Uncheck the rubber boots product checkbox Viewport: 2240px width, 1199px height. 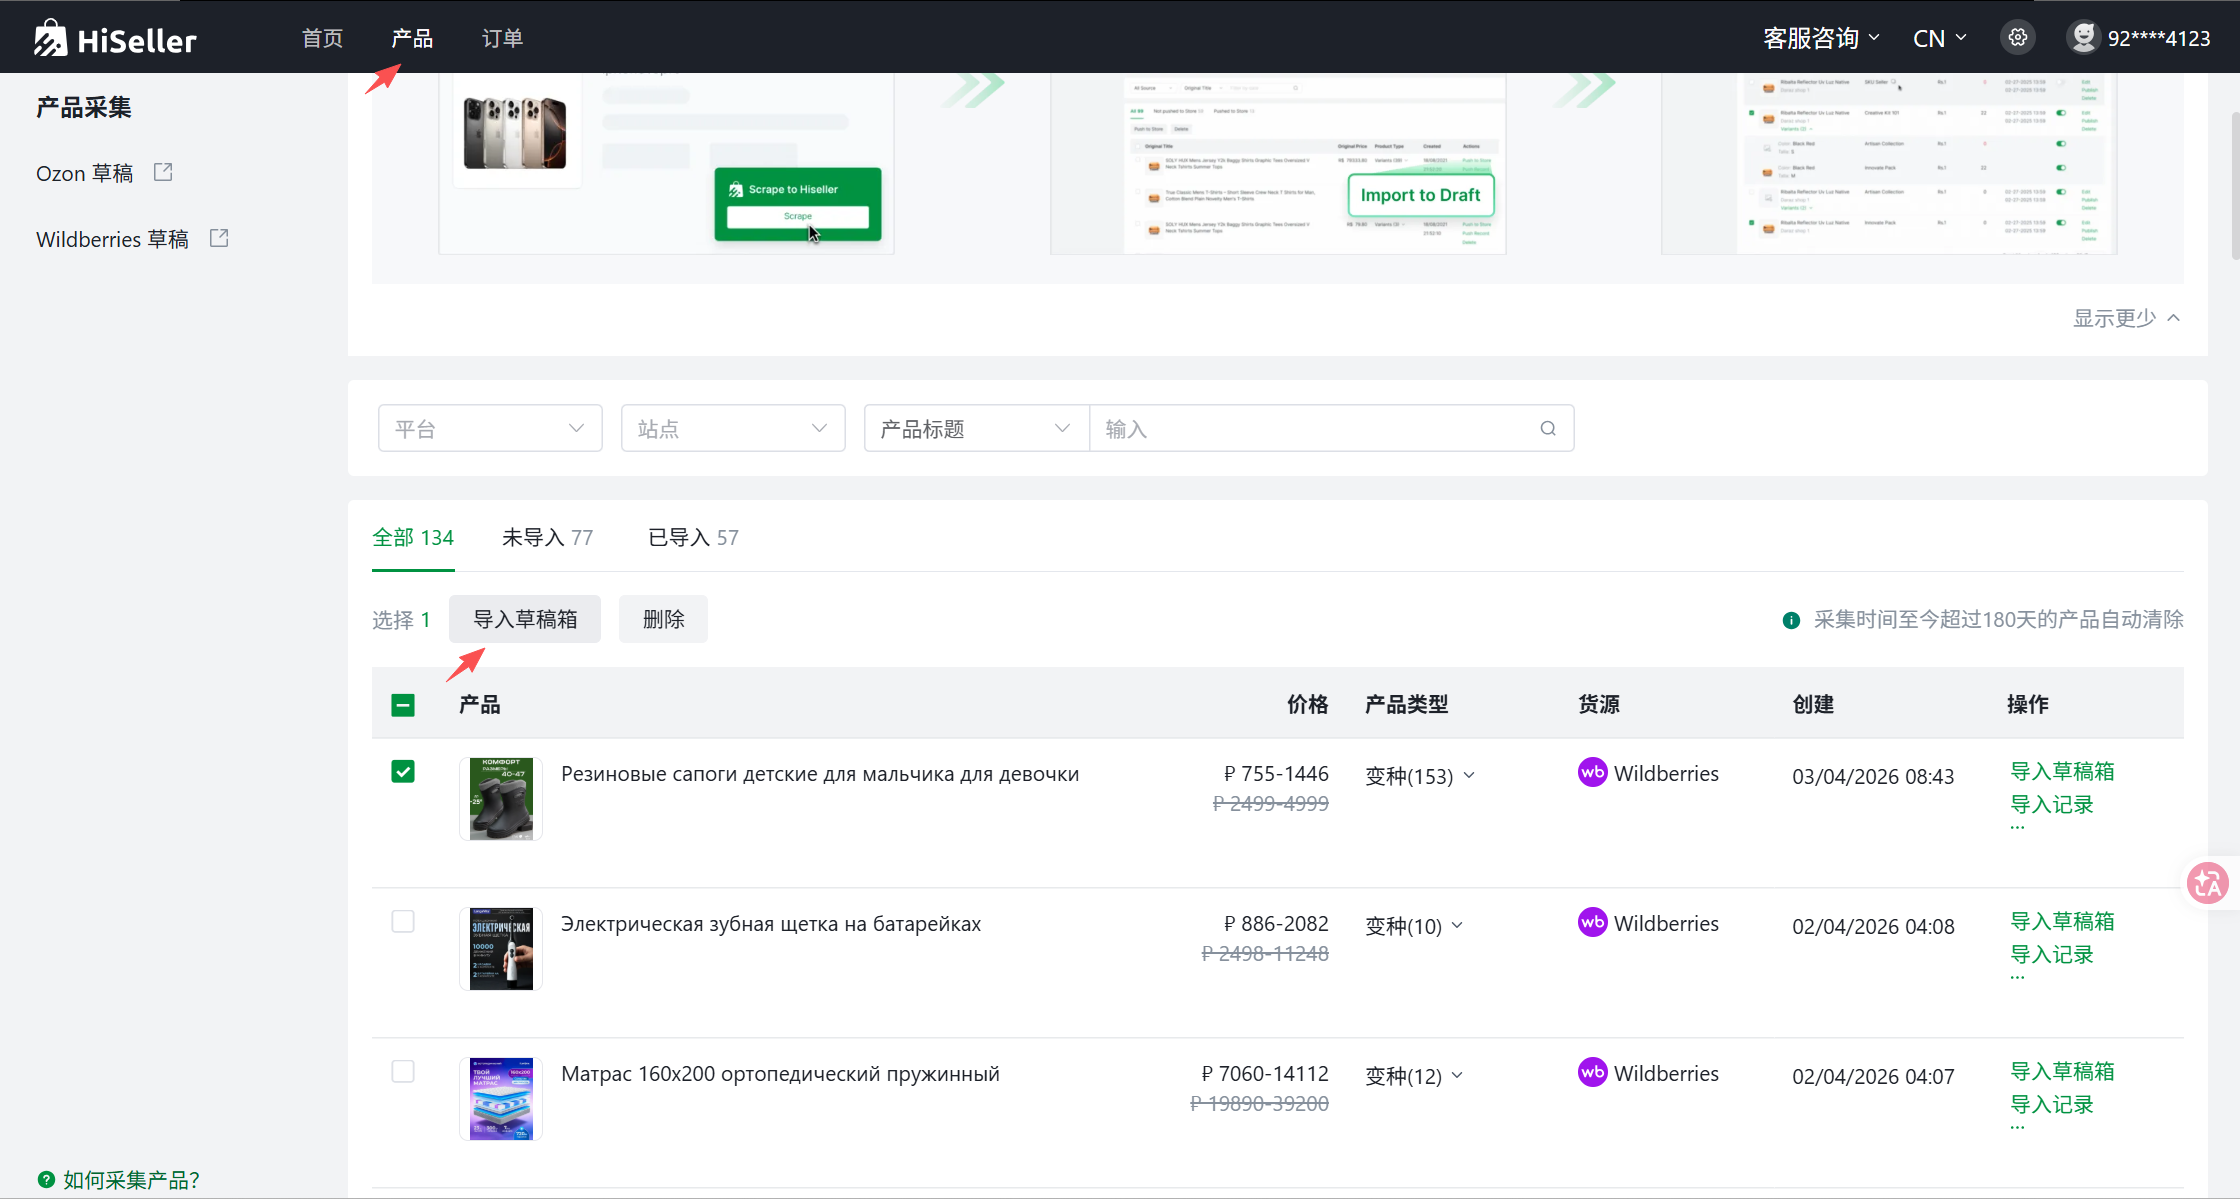403,772
